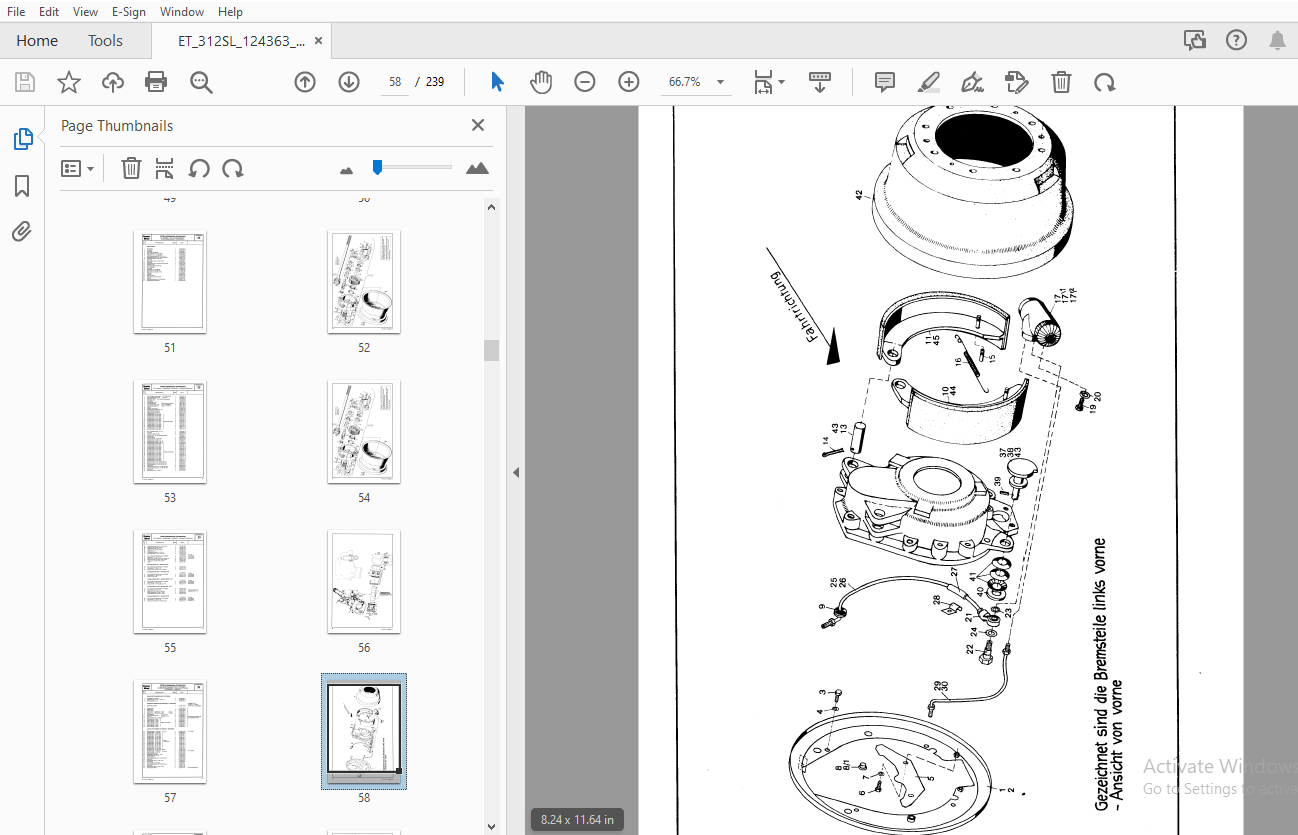Screen dimensions: 1298x835
Task: Select the arrow selection tool
Action: [497, 82]
